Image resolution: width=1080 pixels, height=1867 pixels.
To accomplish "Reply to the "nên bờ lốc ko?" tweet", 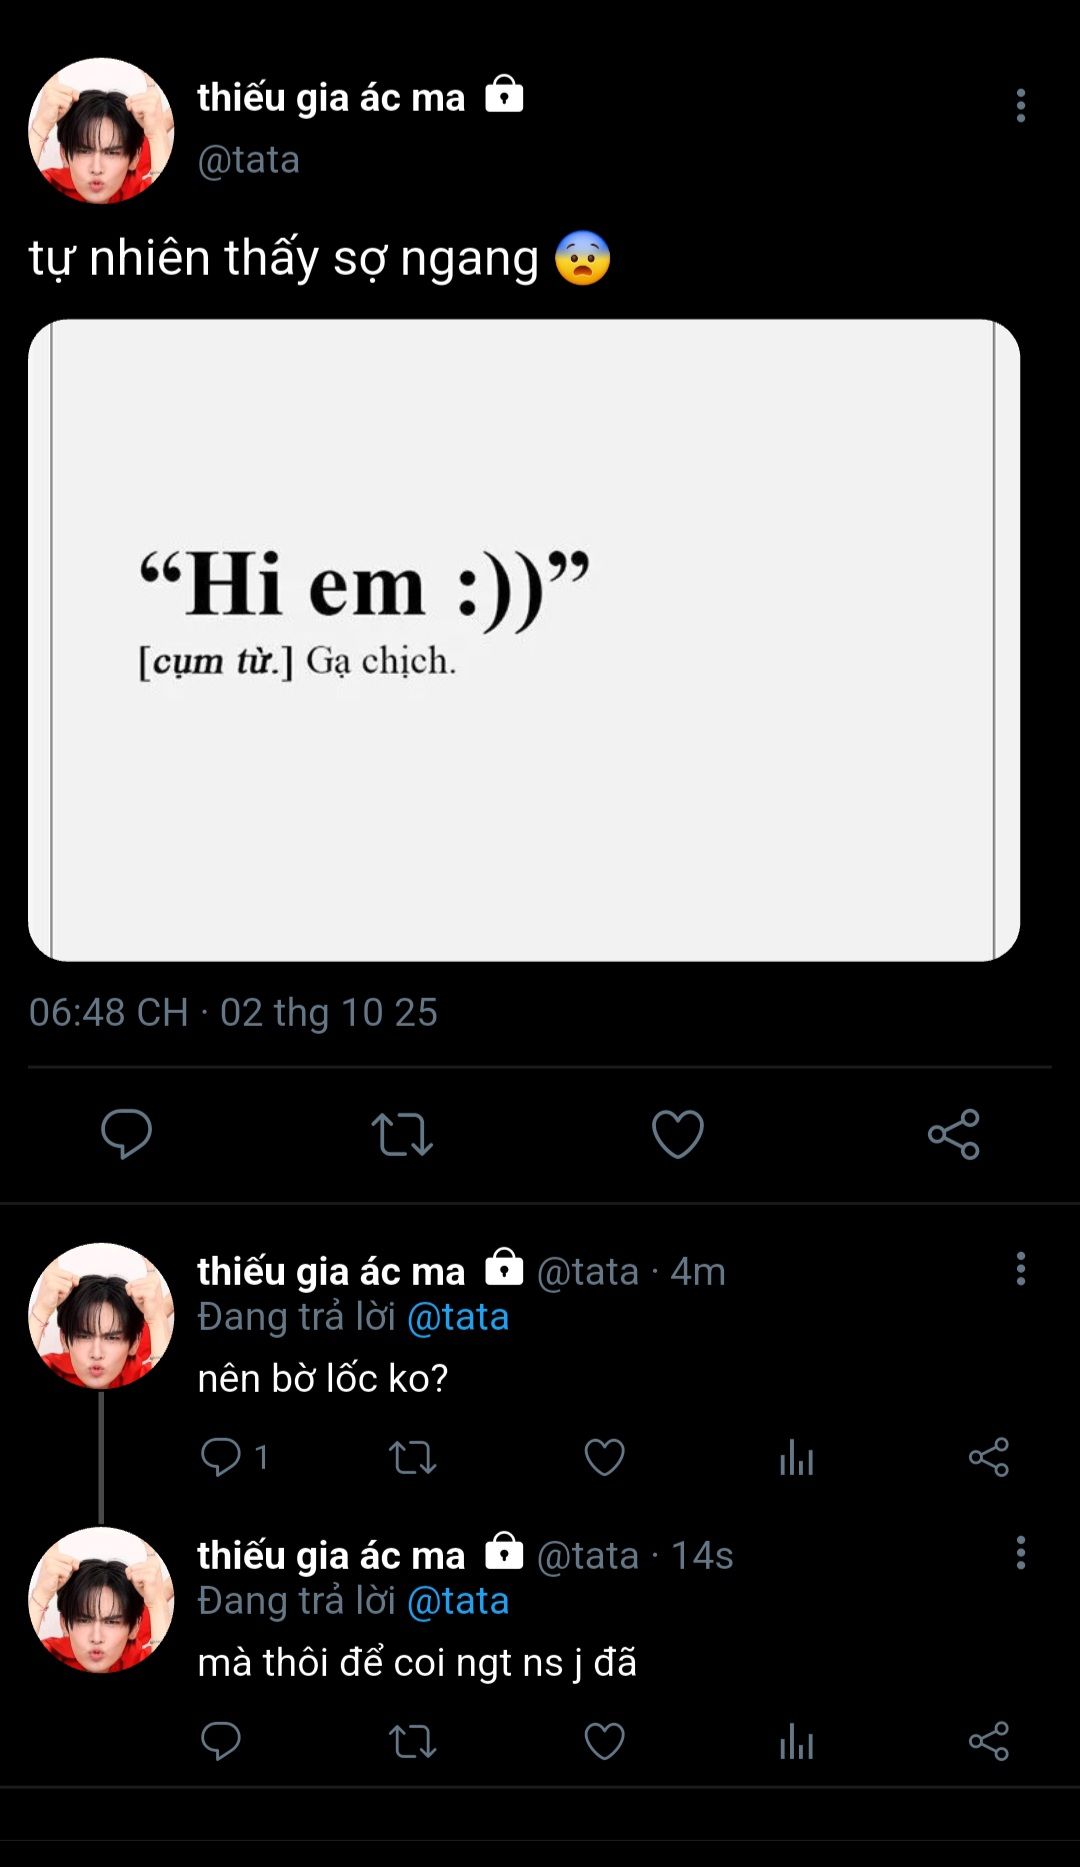I will point(221,1457).
